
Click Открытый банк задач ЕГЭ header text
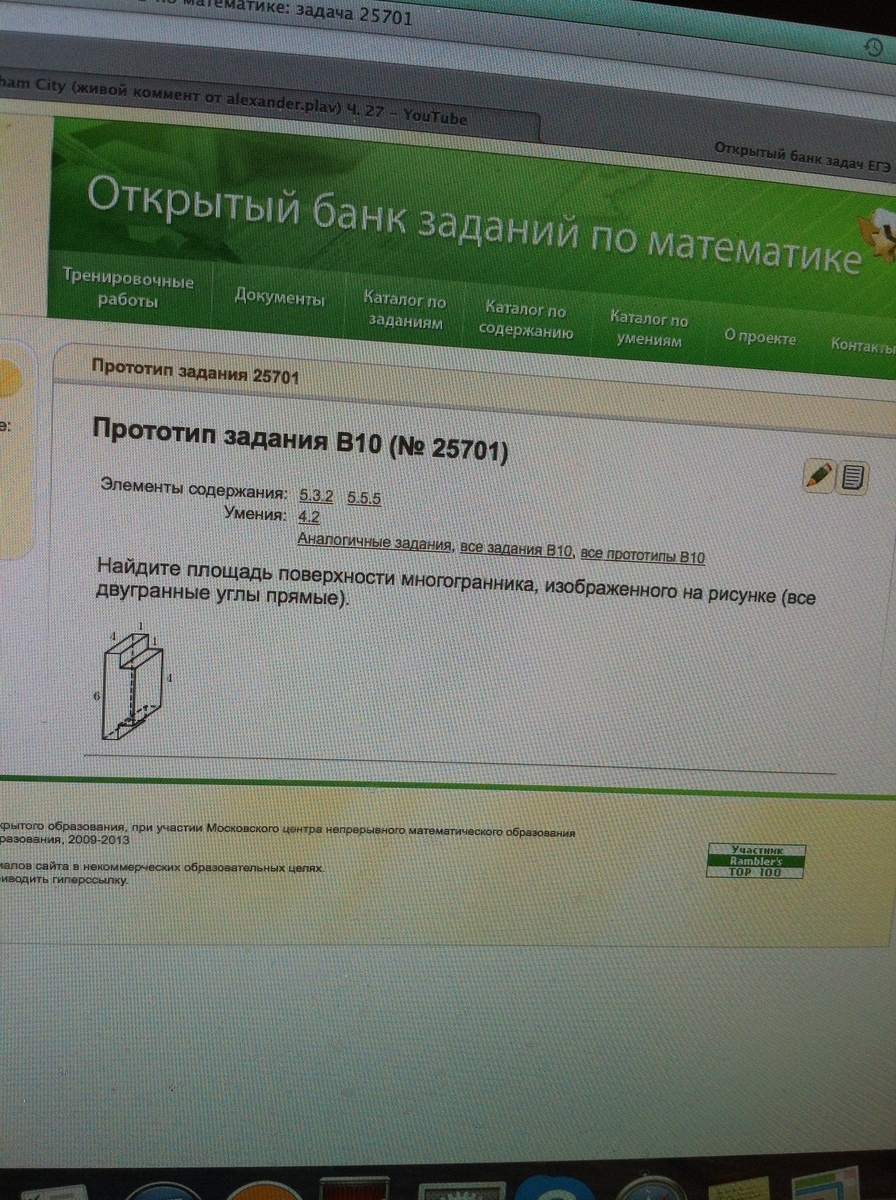804,156
